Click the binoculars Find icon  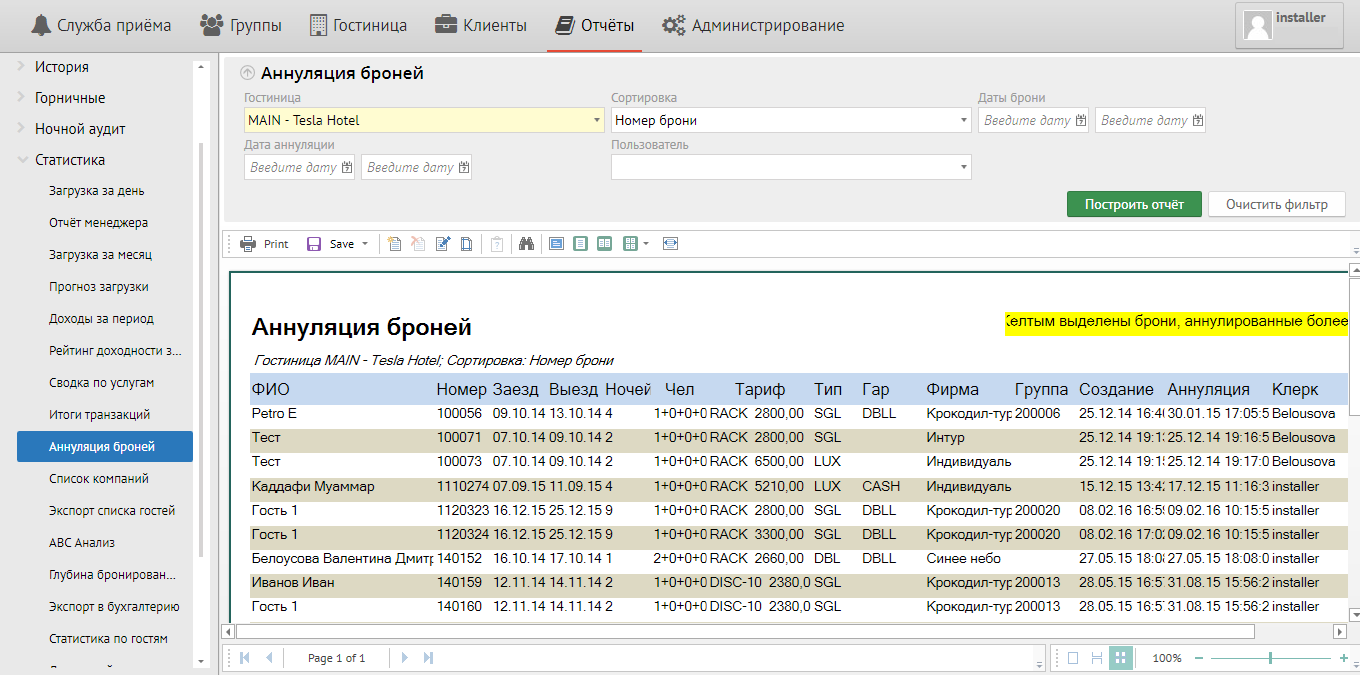point(526,244)
